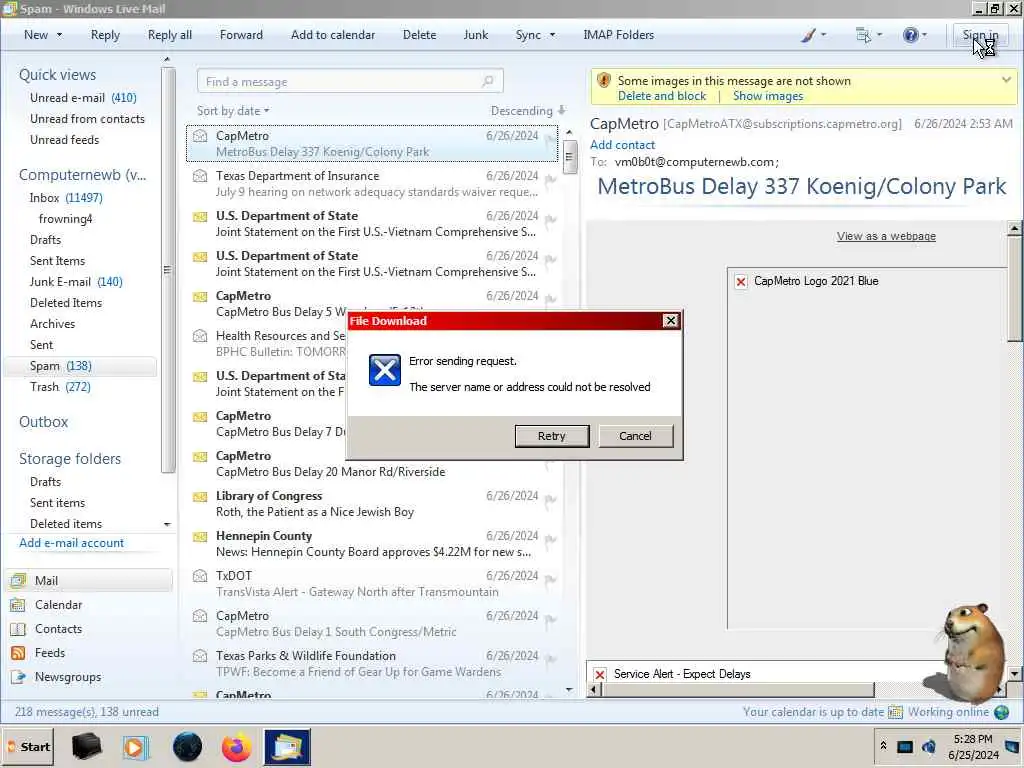This screenshot has width=1024, height=768.
Task: Click the media player icon in taskbar
Action: 136,747
